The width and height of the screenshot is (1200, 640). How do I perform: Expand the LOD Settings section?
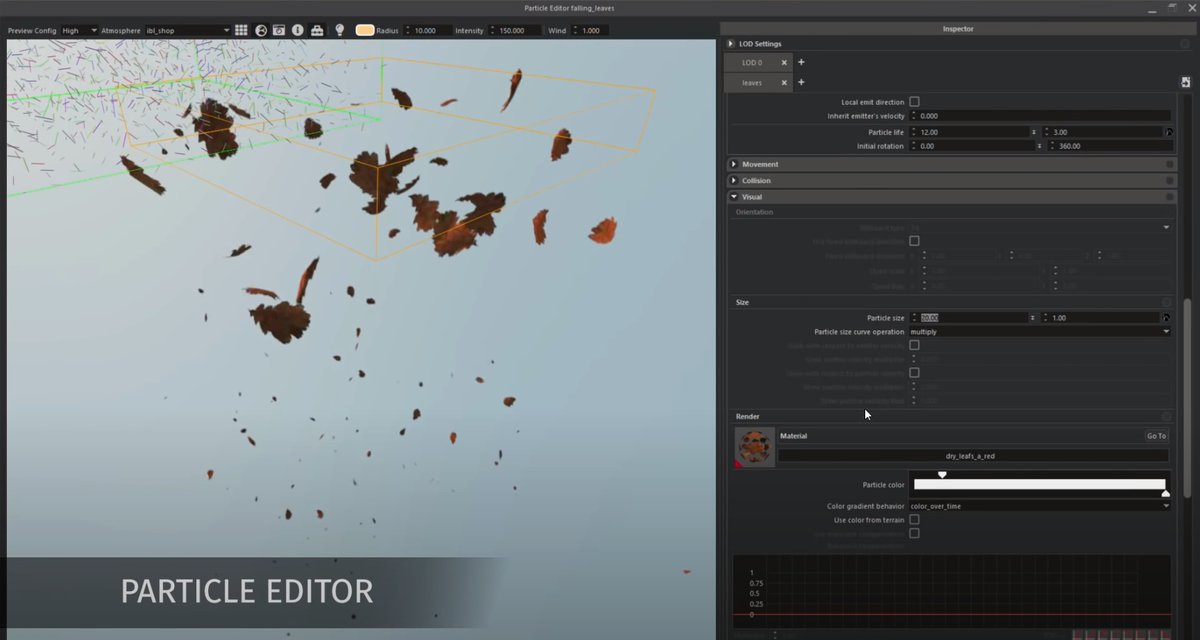(732, 44)
